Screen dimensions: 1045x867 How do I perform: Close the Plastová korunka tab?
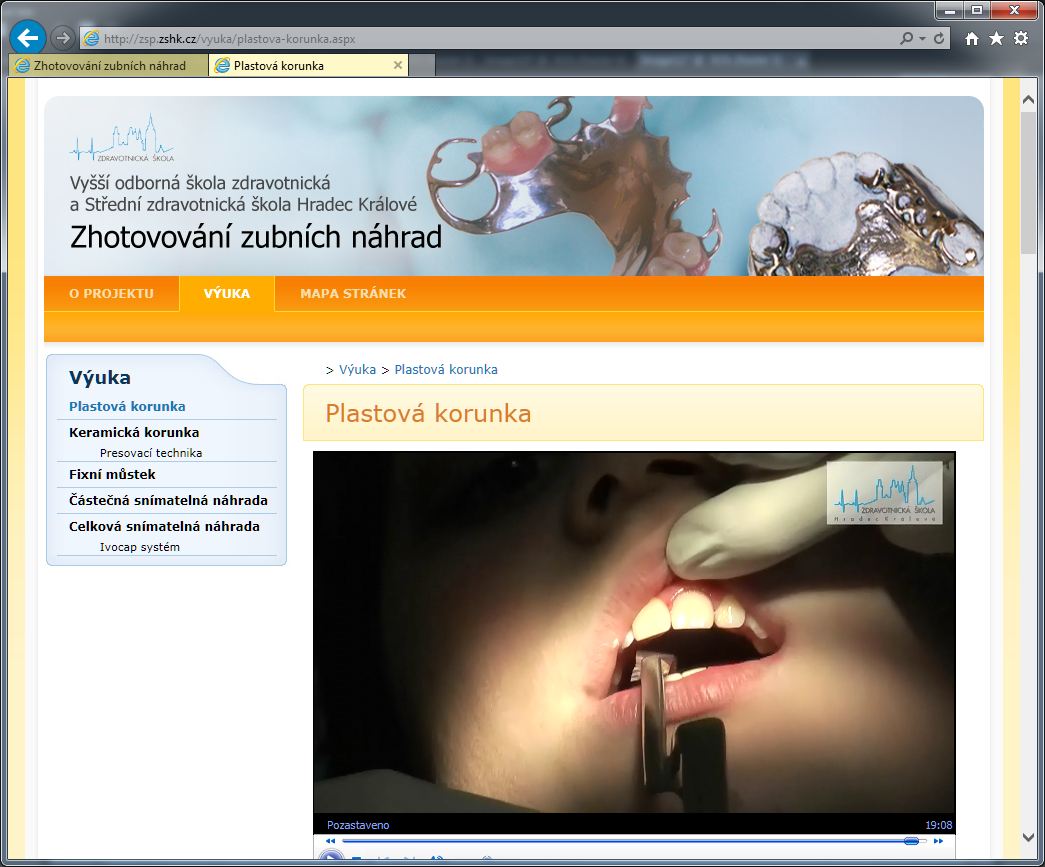(x=397, y=66)
